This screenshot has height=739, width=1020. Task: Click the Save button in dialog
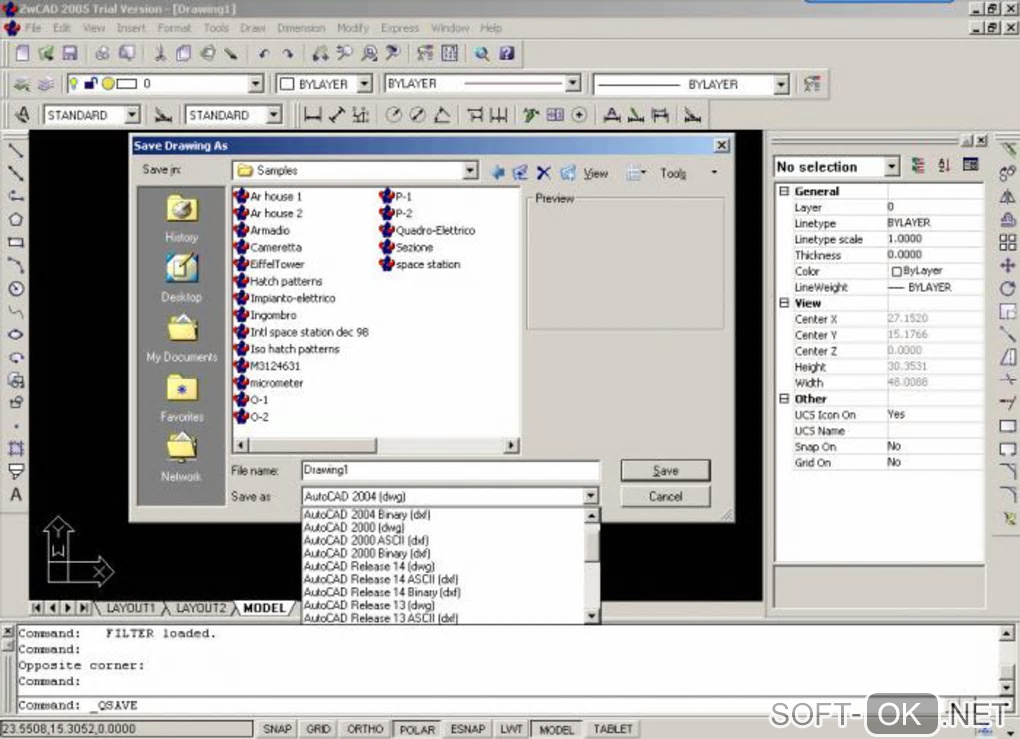[x=665, y=470]
